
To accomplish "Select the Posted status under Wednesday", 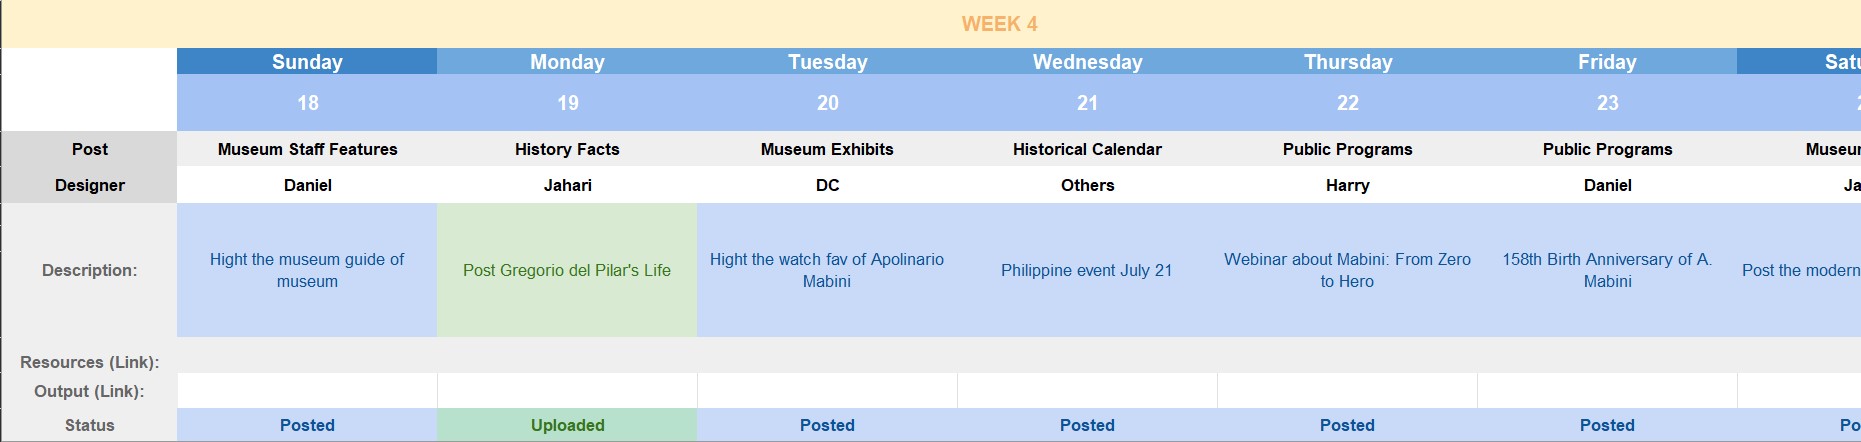I will click(x=1087, y=425).
